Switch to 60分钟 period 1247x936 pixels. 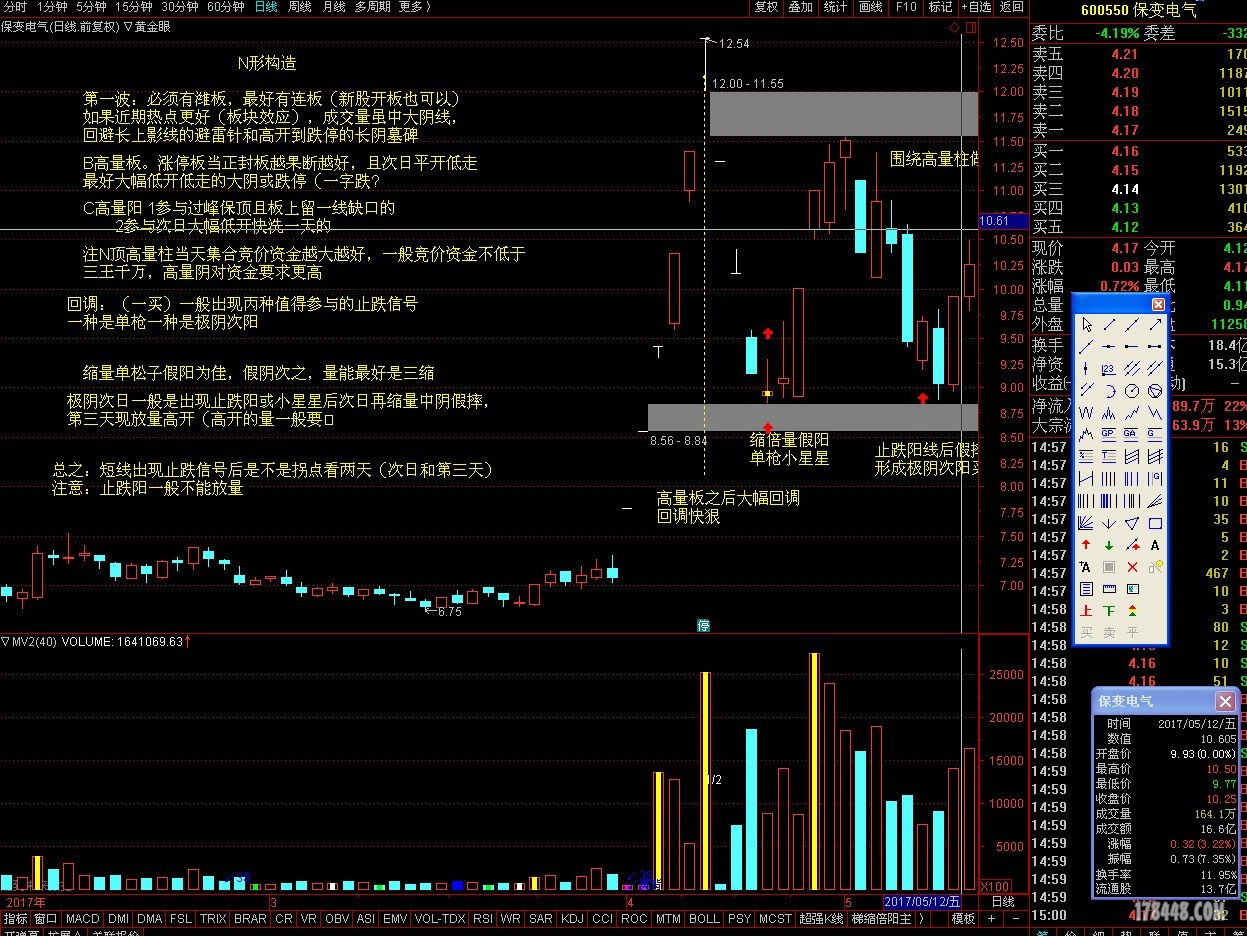click(x=226, y=7)
